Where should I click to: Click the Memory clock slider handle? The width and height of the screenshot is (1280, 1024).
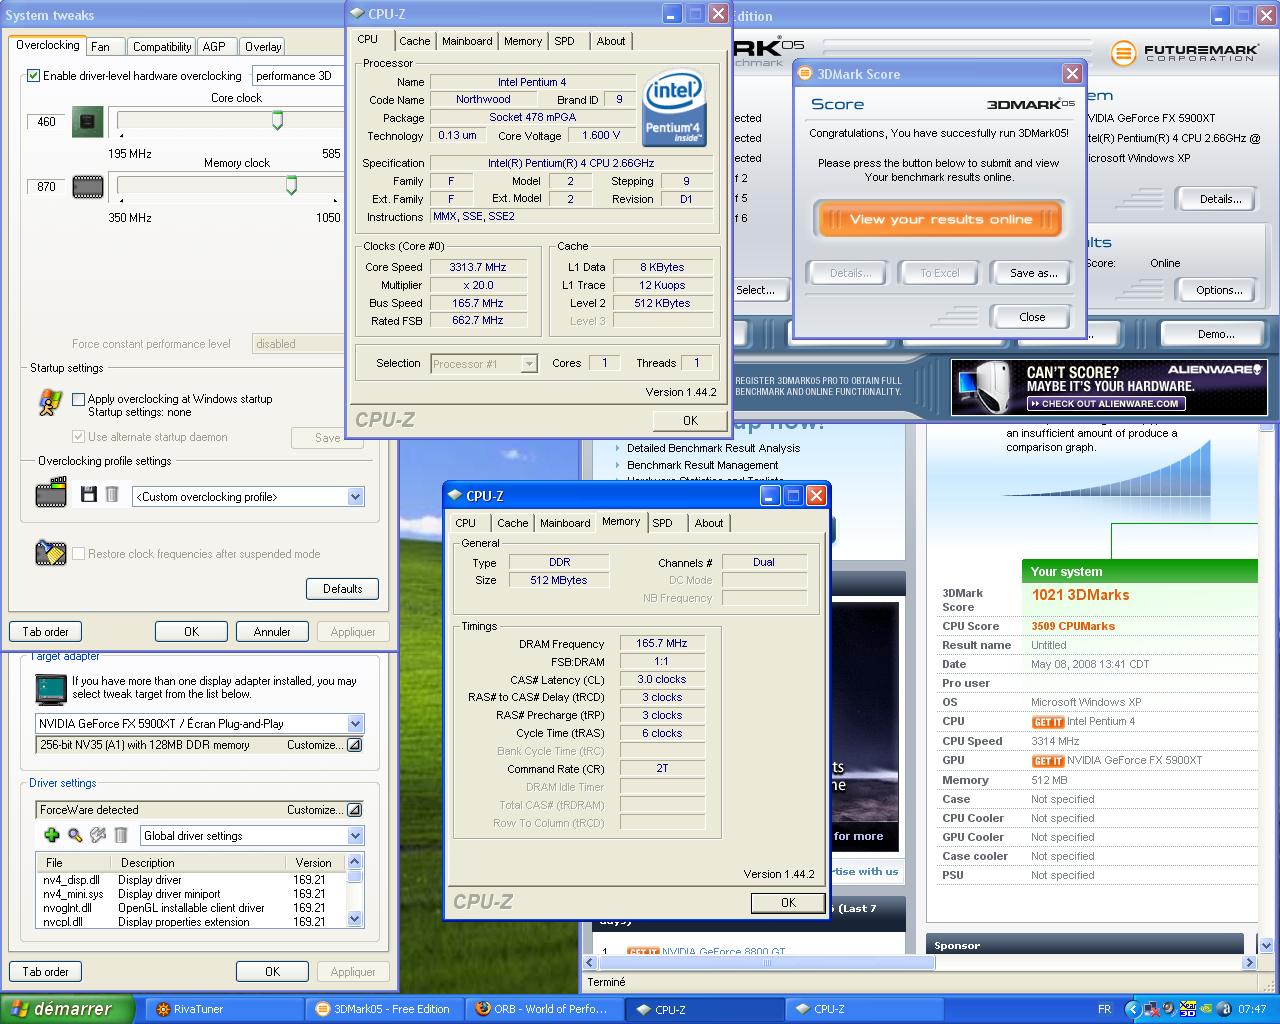[292, 184]
